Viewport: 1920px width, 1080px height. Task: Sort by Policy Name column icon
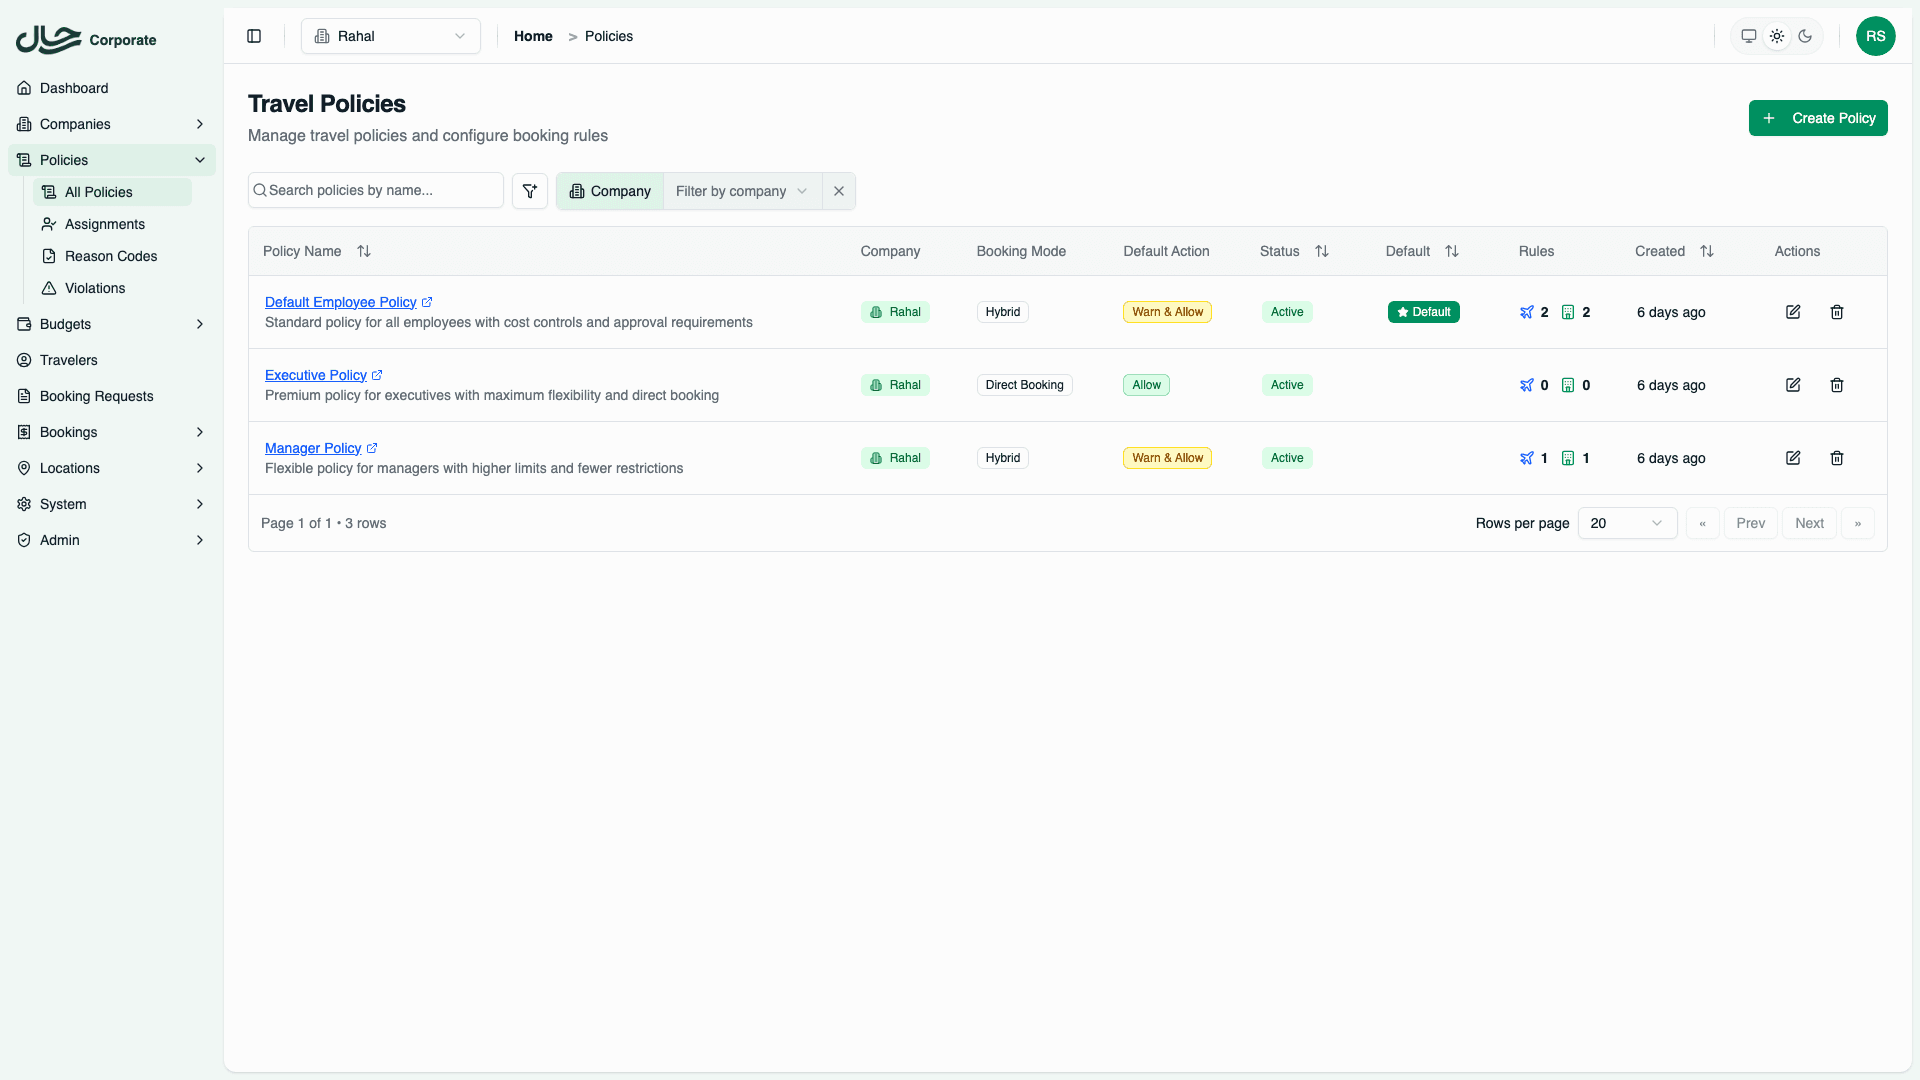point(364,251)
